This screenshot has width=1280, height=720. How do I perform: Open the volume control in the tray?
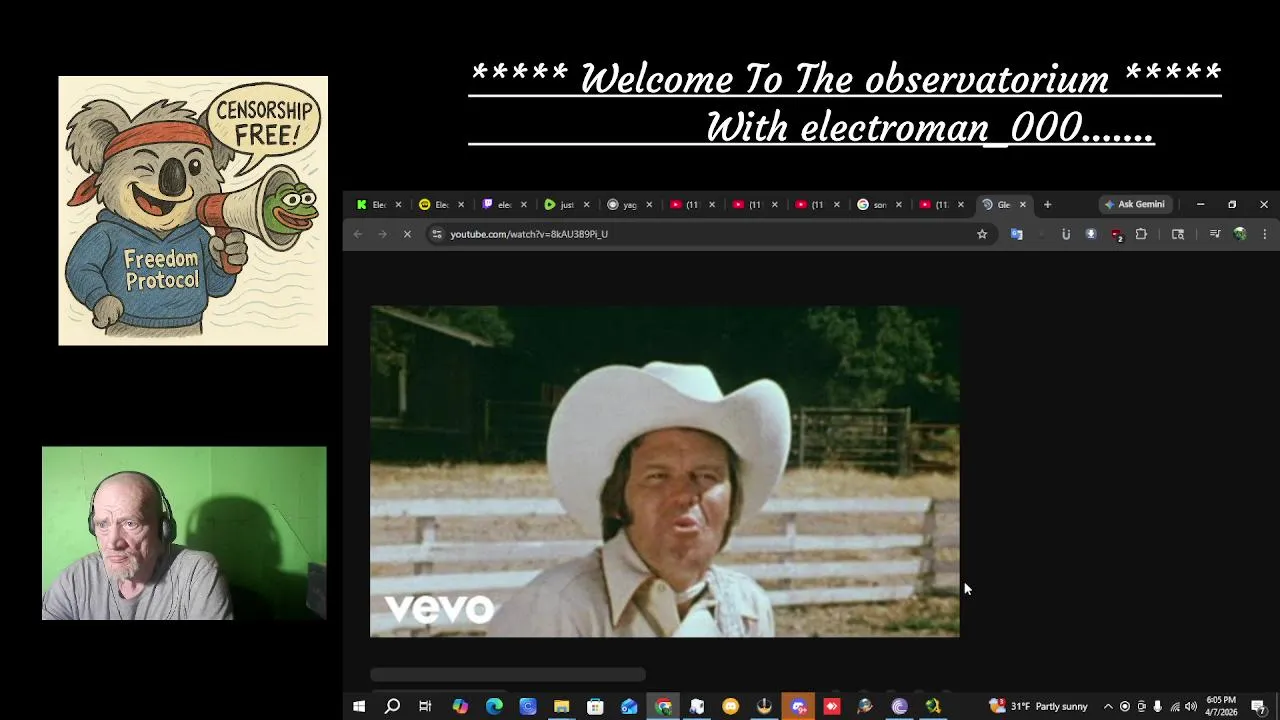pyautogui.click(x=1191, y=707)
